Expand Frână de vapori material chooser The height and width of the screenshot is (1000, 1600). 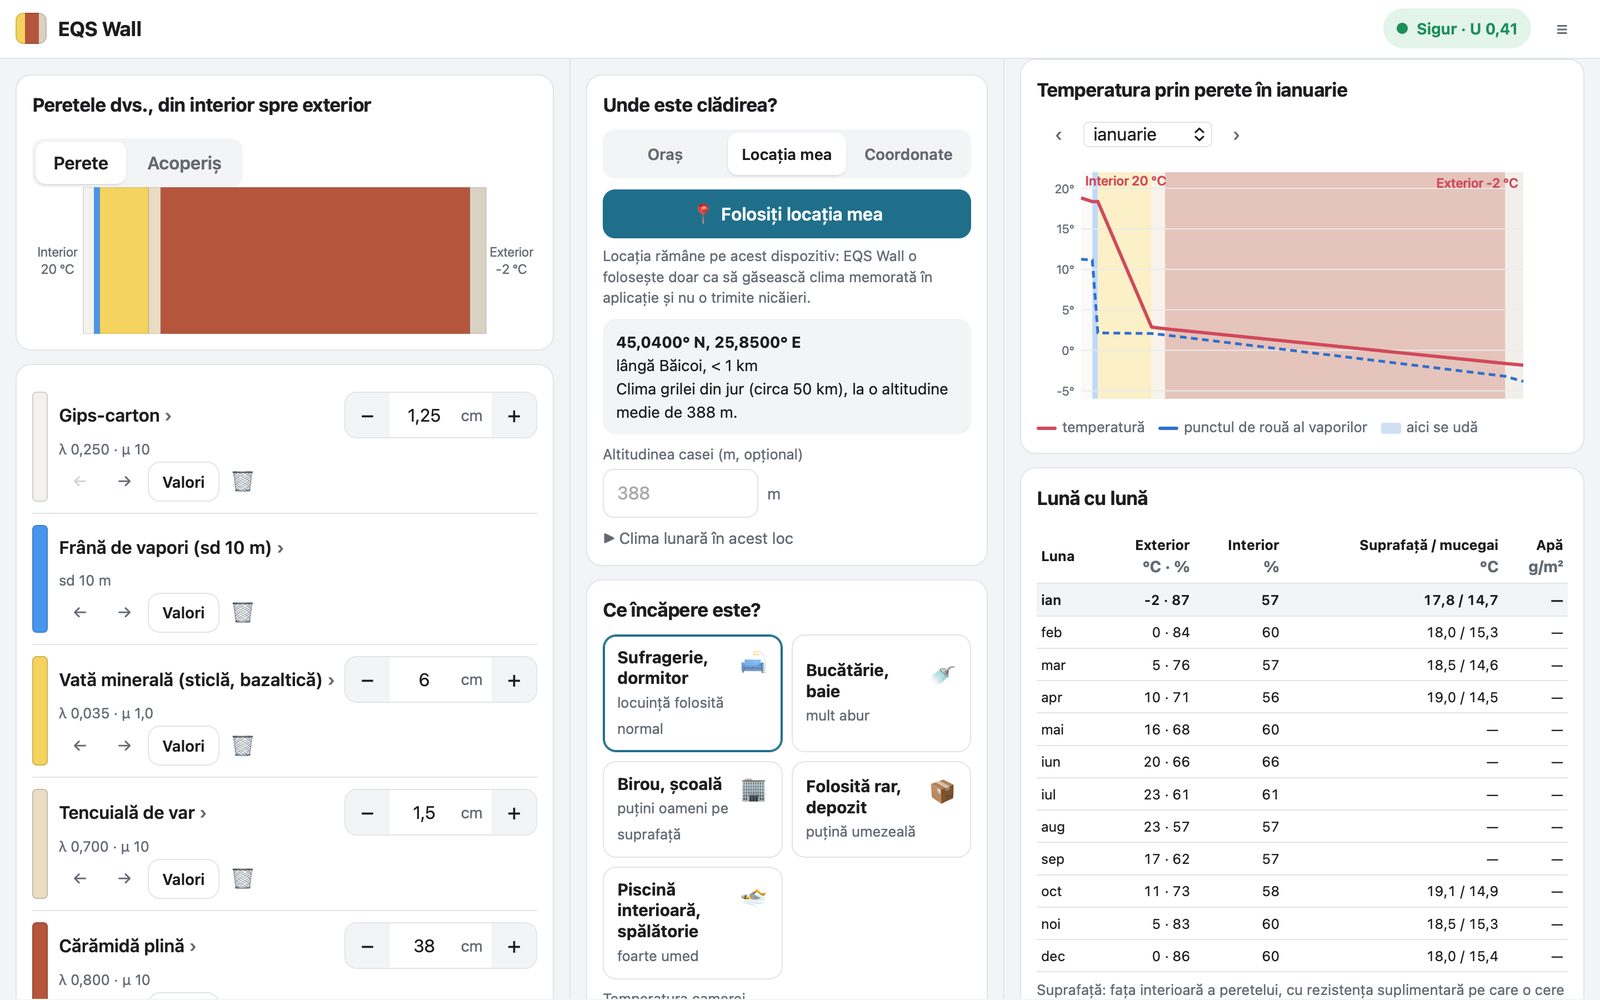click(x=171, y=547)
